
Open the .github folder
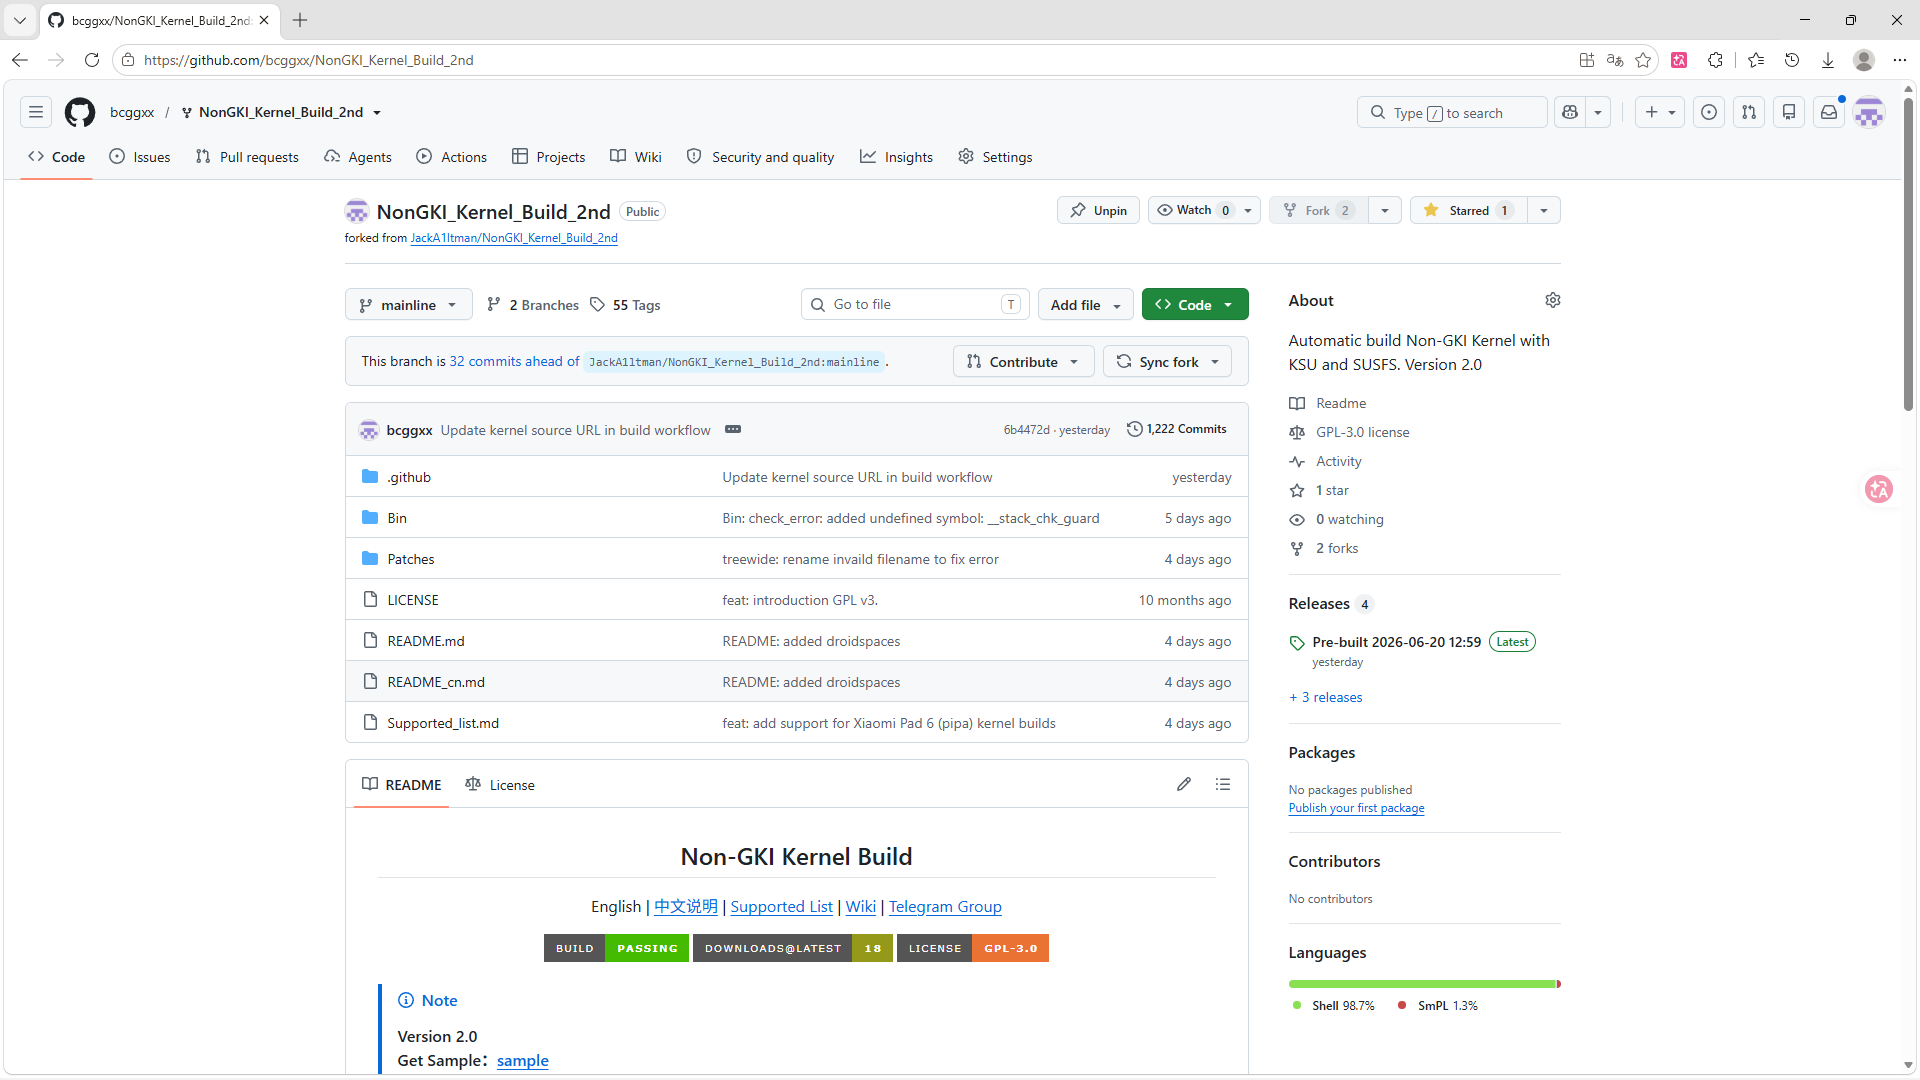(409, 477)
